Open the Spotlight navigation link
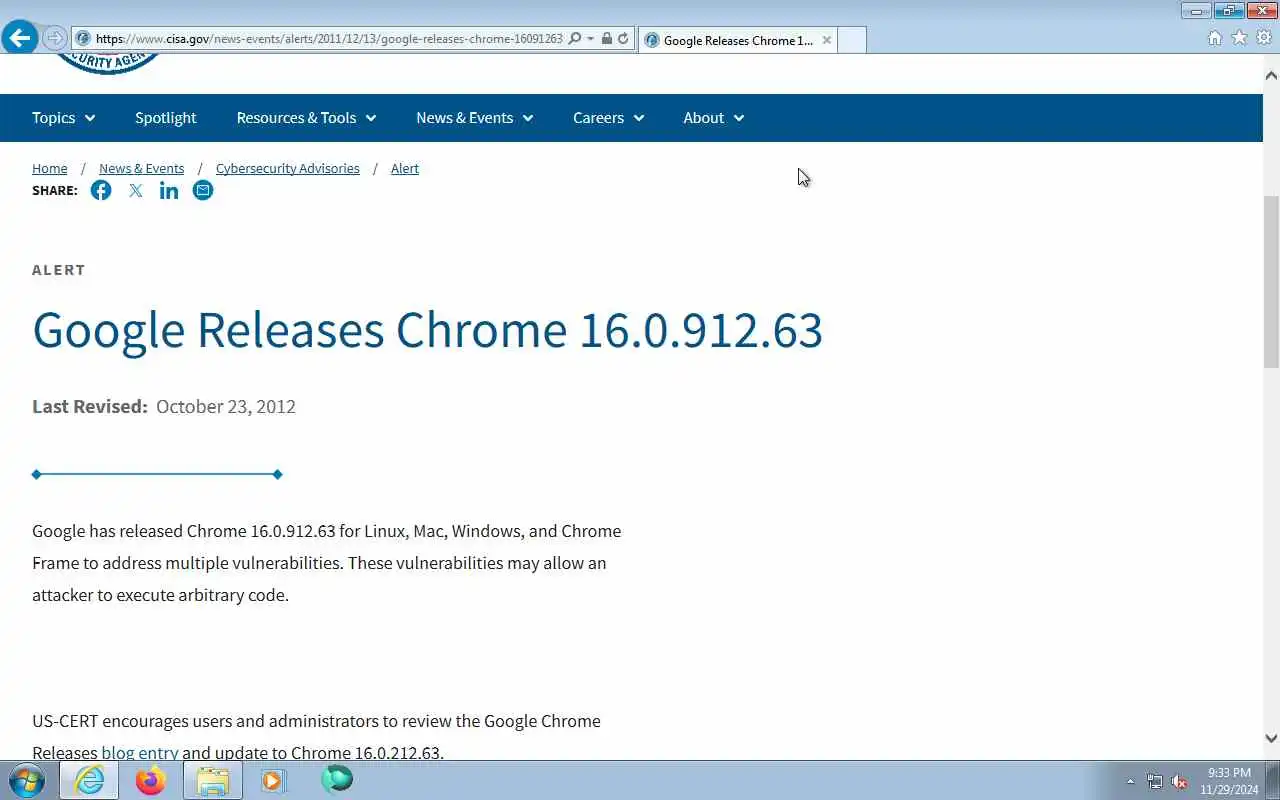This screenshot has width=1280, height=800. tap(166, 118)
